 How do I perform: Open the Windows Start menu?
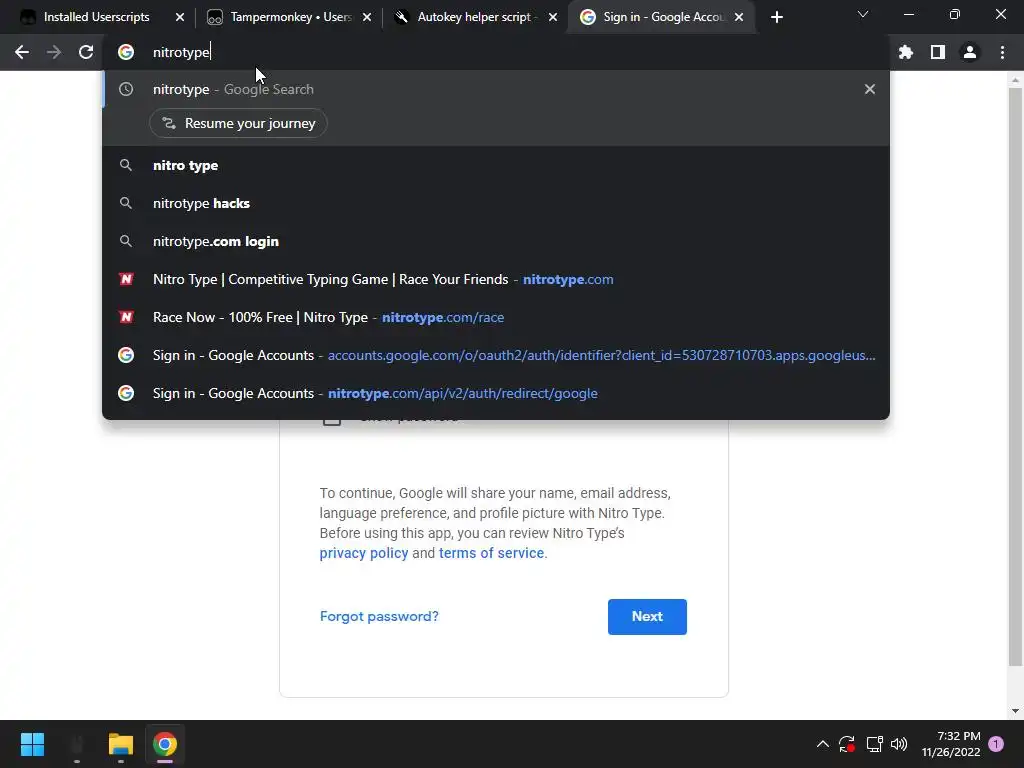tap(32, 744)
